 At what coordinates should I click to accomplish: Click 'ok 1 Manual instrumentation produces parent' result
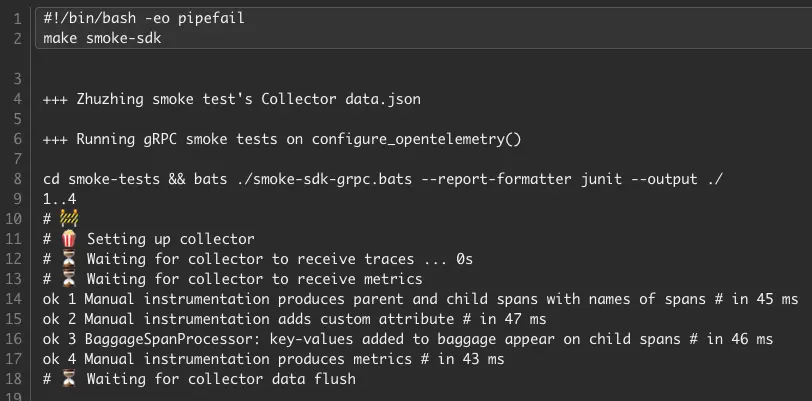pyautogui.click(x=420, y=299)
